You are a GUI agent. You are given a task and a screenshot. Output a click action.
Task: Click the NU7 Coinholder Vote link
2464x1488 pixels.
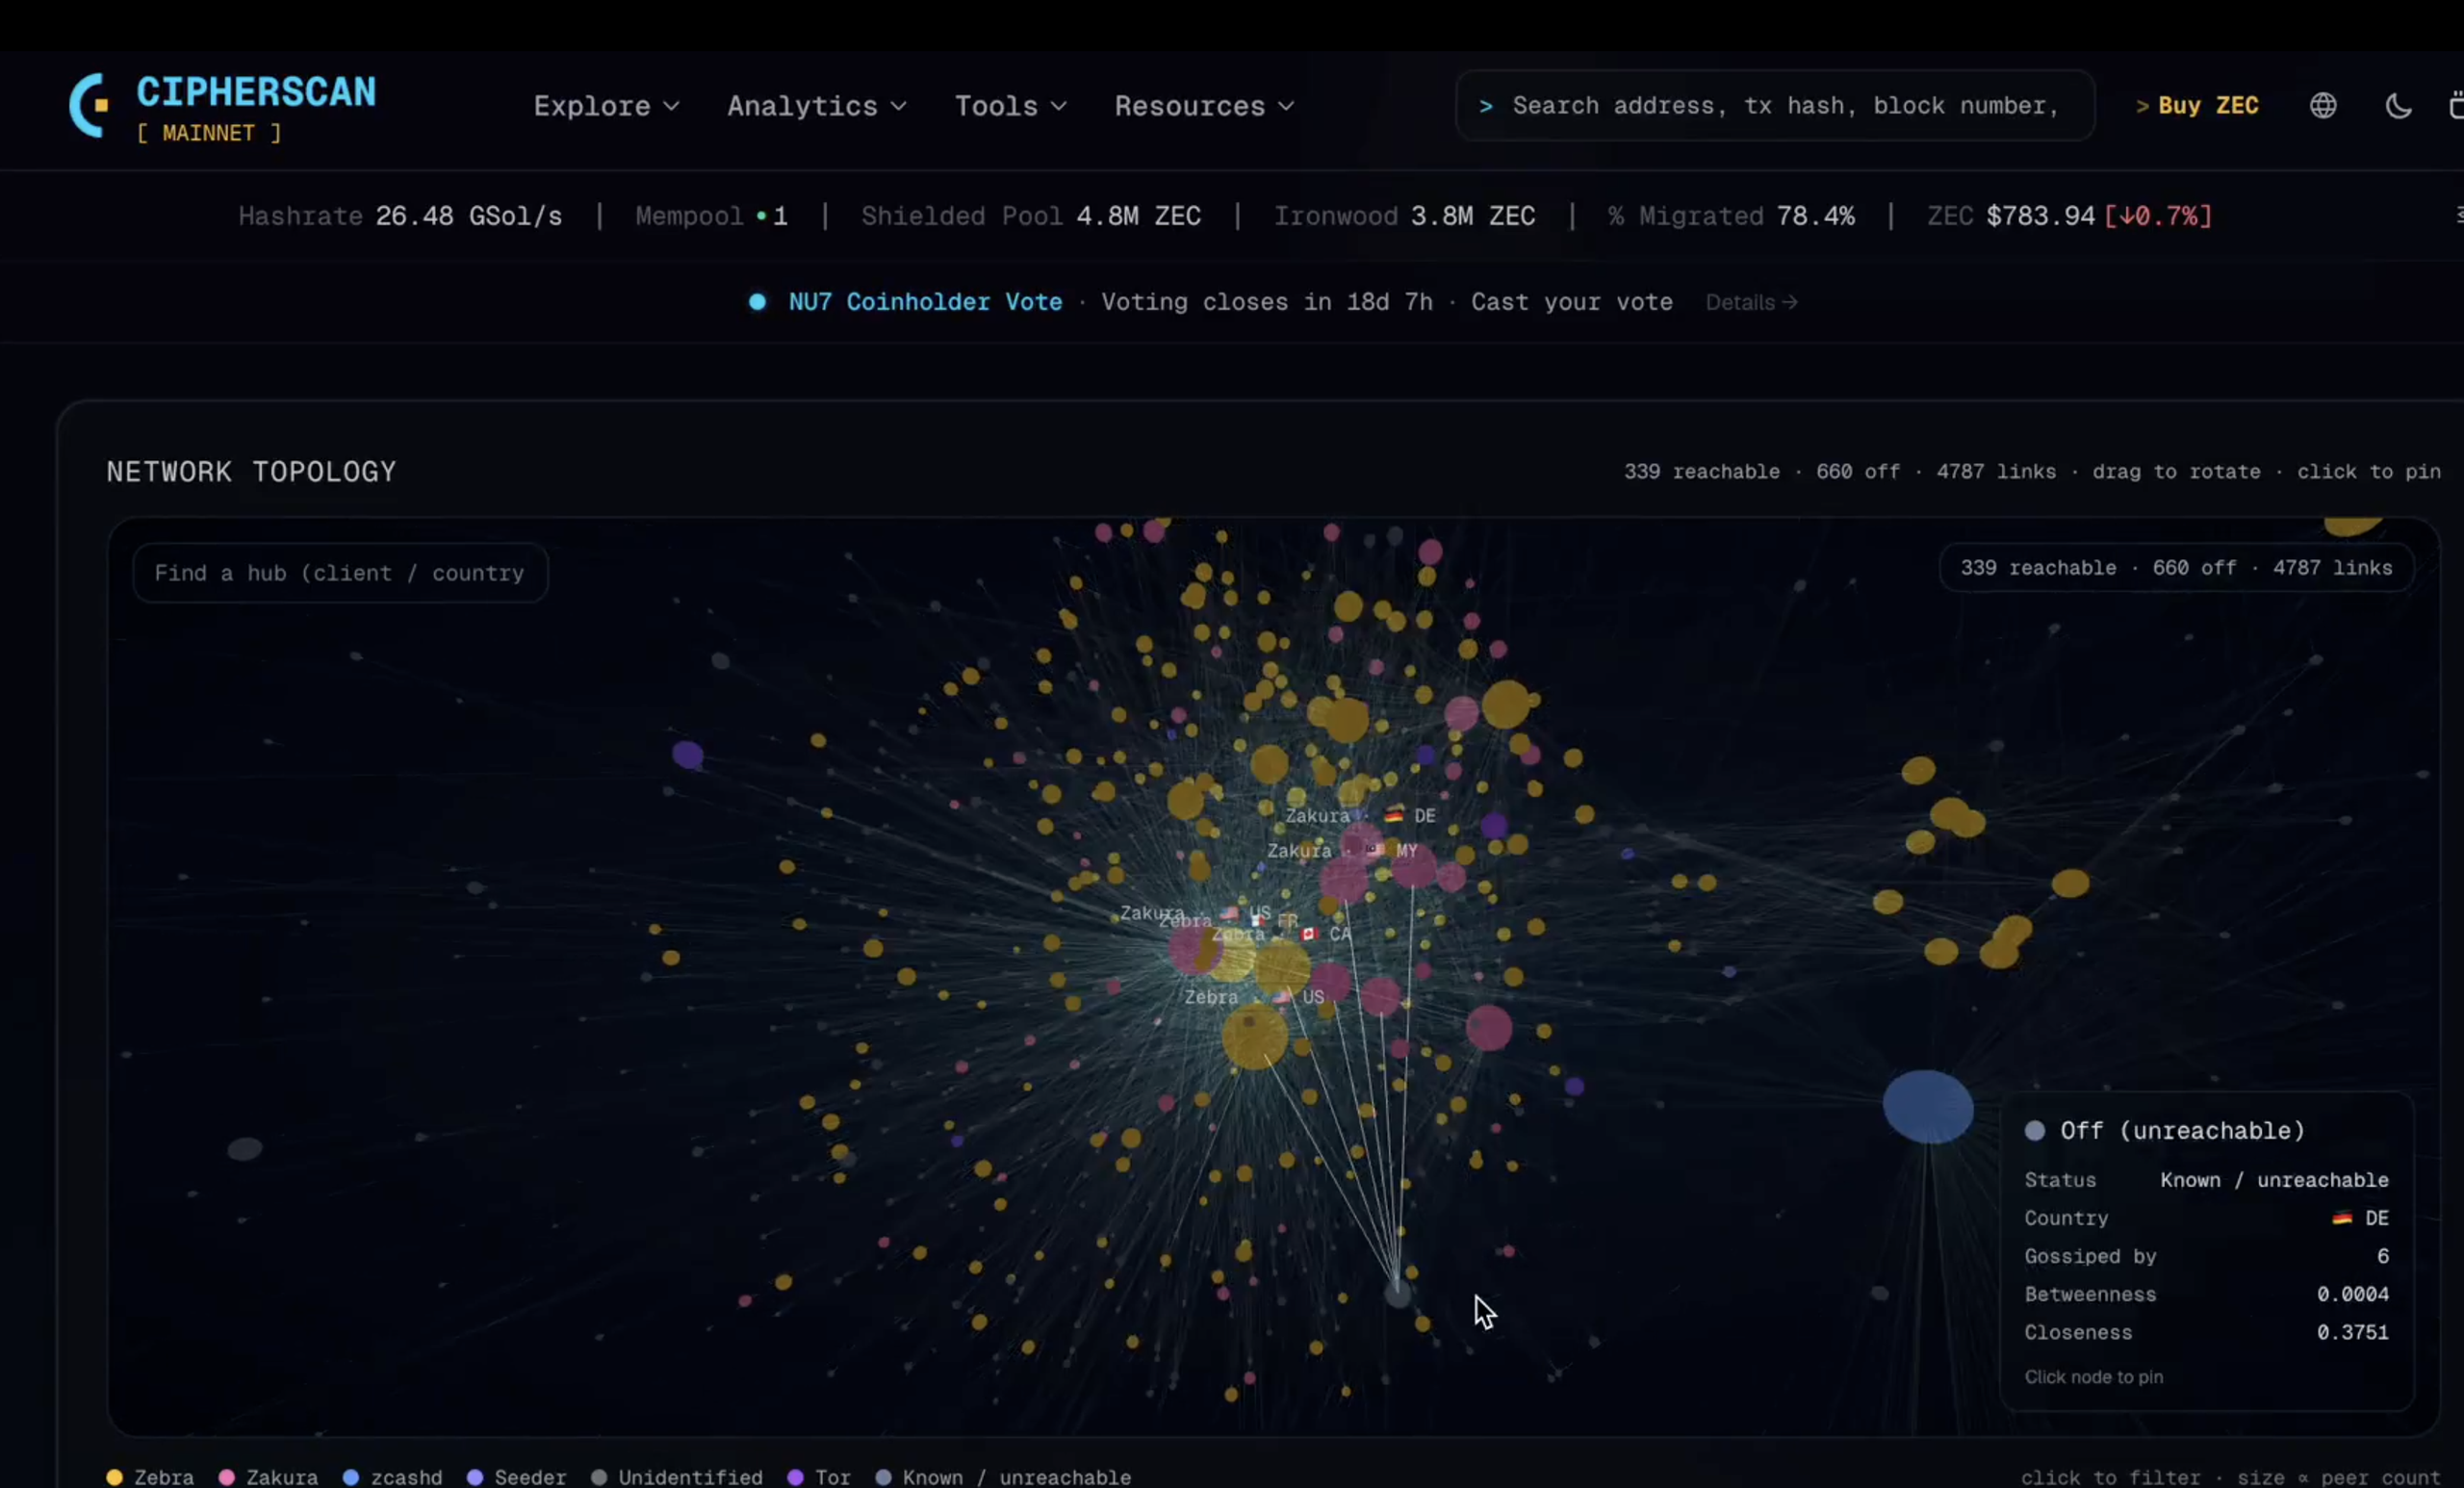pyautogui.click(x=925, y=302)
